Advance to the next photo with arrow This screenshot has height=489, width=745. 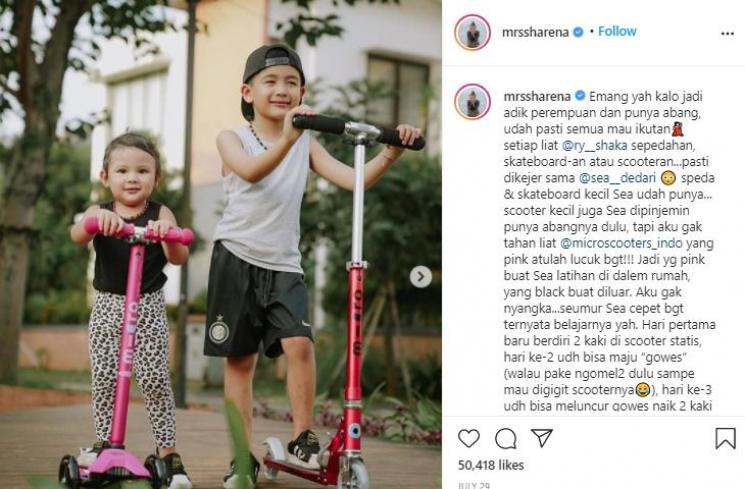click(x=421, y=277)
